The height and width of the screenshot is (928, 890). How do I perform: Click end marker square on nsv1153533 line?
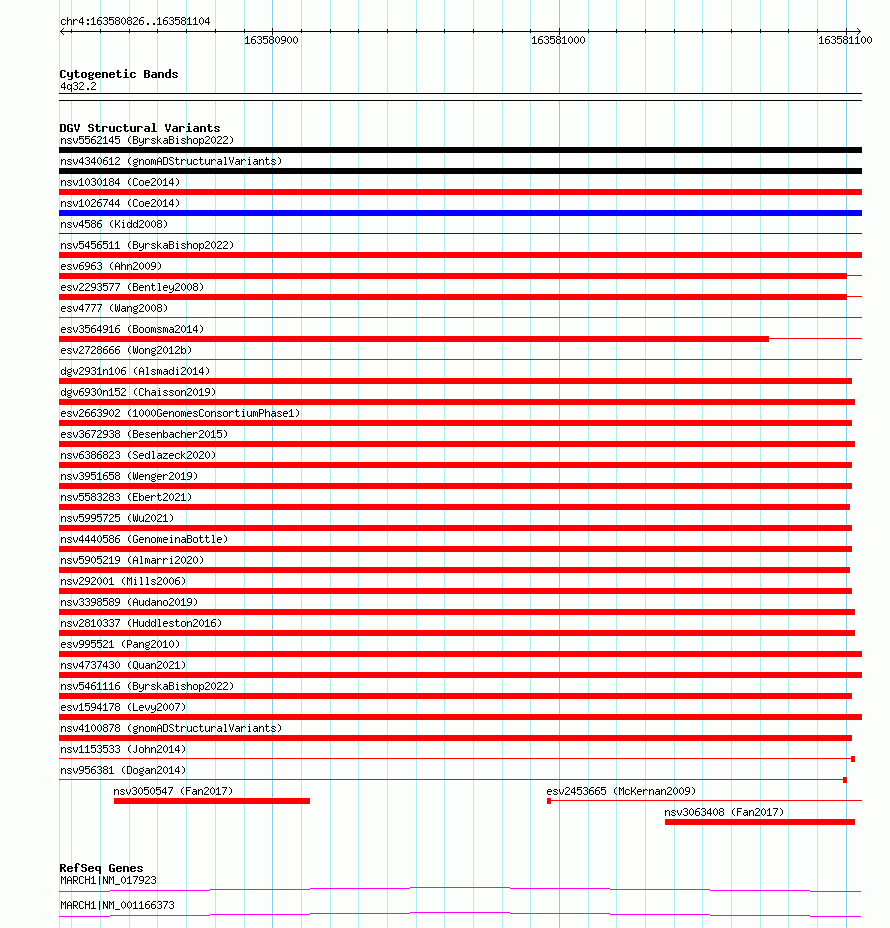point(853,759)
